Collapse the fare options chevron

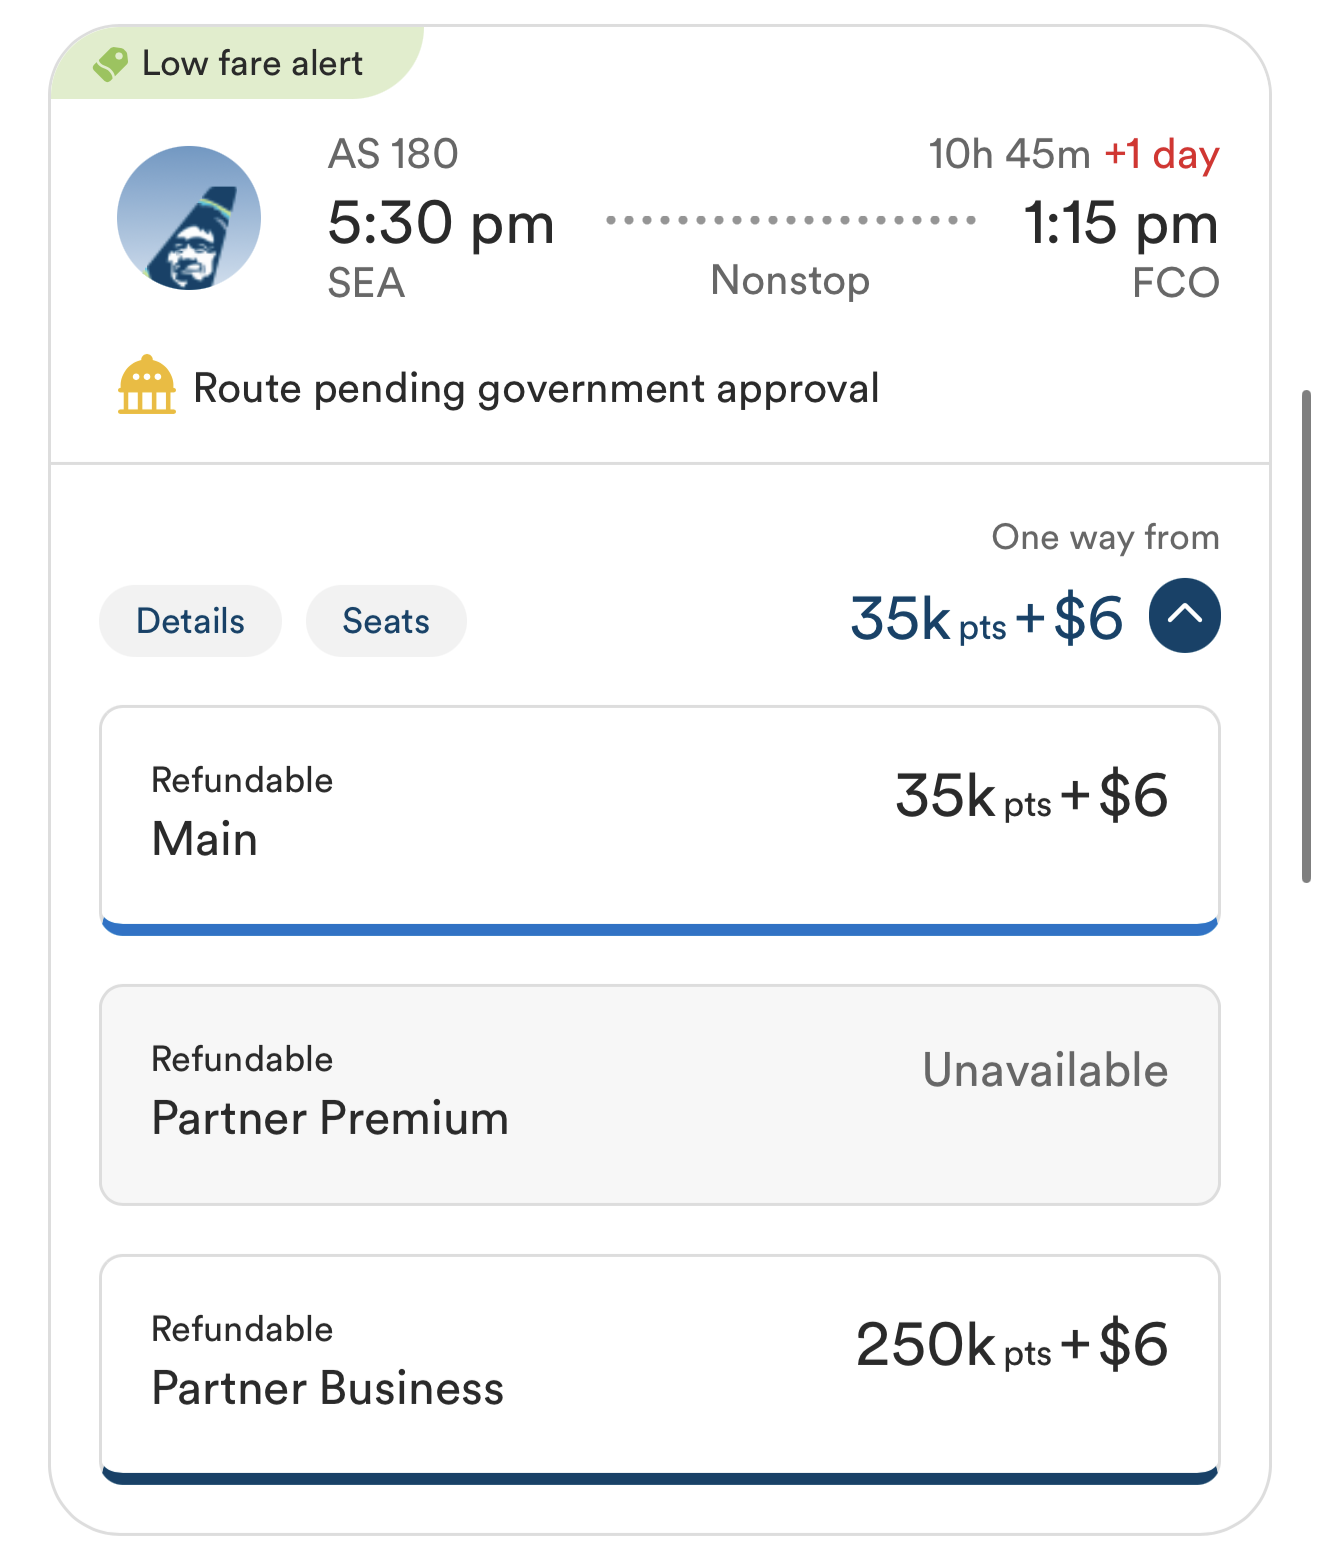(x=1184, y=615)
